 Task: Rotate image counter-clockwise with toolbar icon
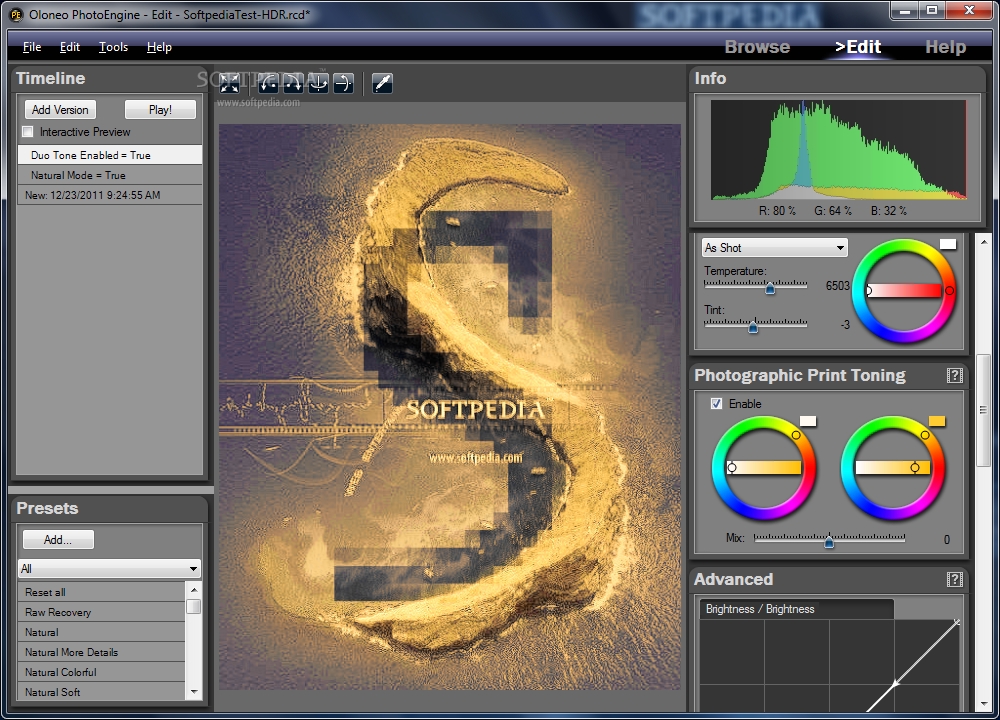point(268,83)
